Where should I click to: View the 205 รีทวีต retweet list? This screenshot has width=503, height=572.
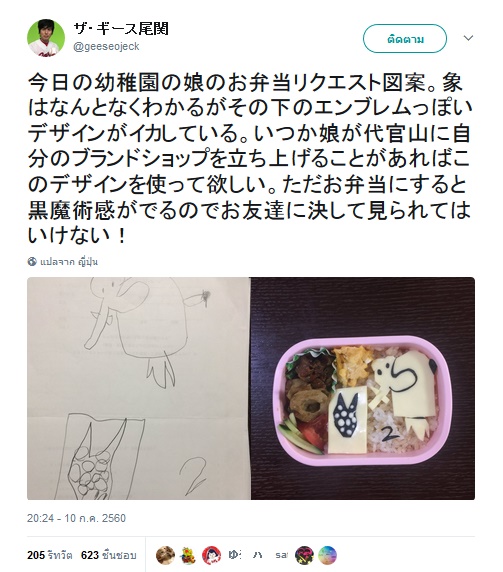click(x=50, y=555)
